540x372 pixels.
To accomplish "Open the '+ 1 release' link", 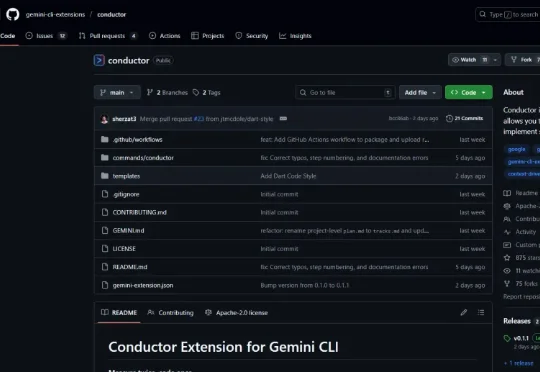I will pyautogui.click(x=519, y=363).
